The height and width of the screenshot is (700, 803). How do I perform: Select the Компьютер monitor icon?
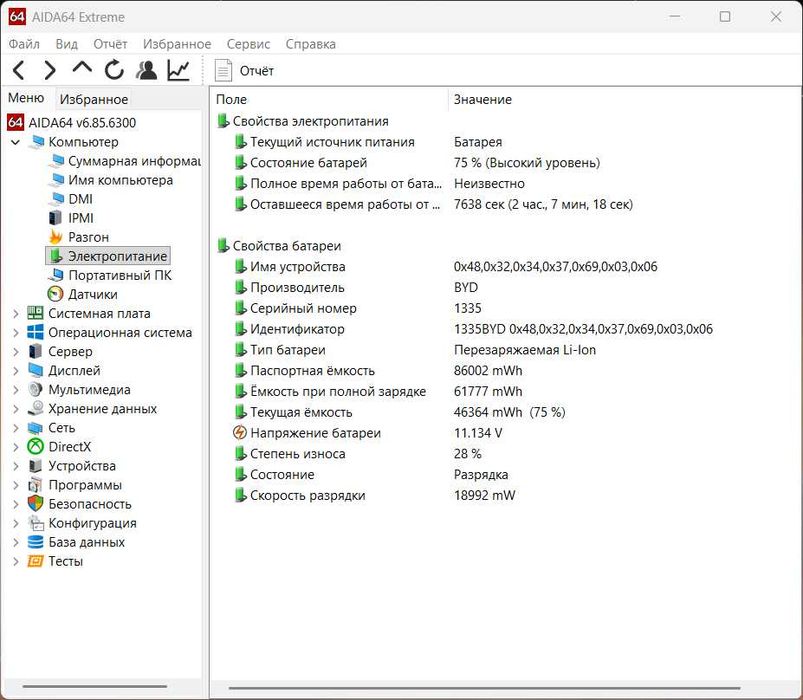pos(36,142)
